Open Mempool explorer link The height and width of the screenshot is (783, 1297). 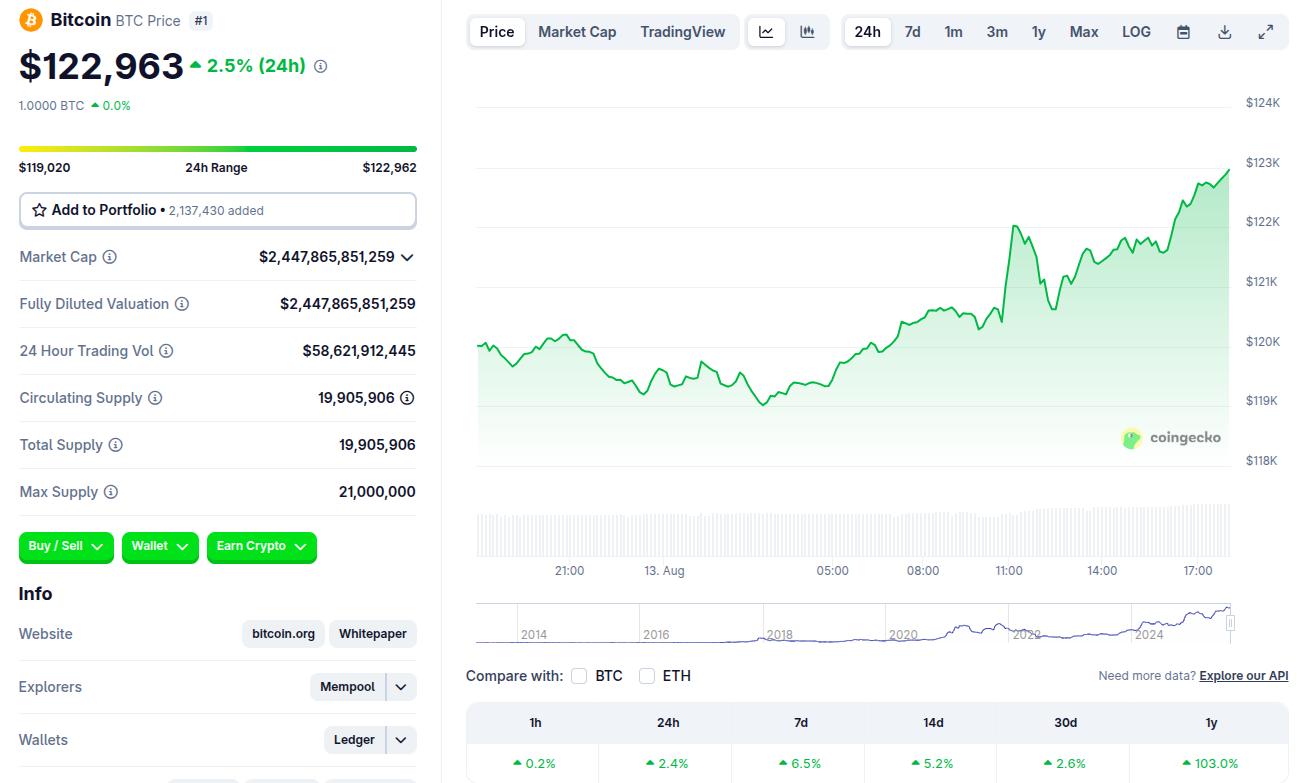(x=348, y=687)
